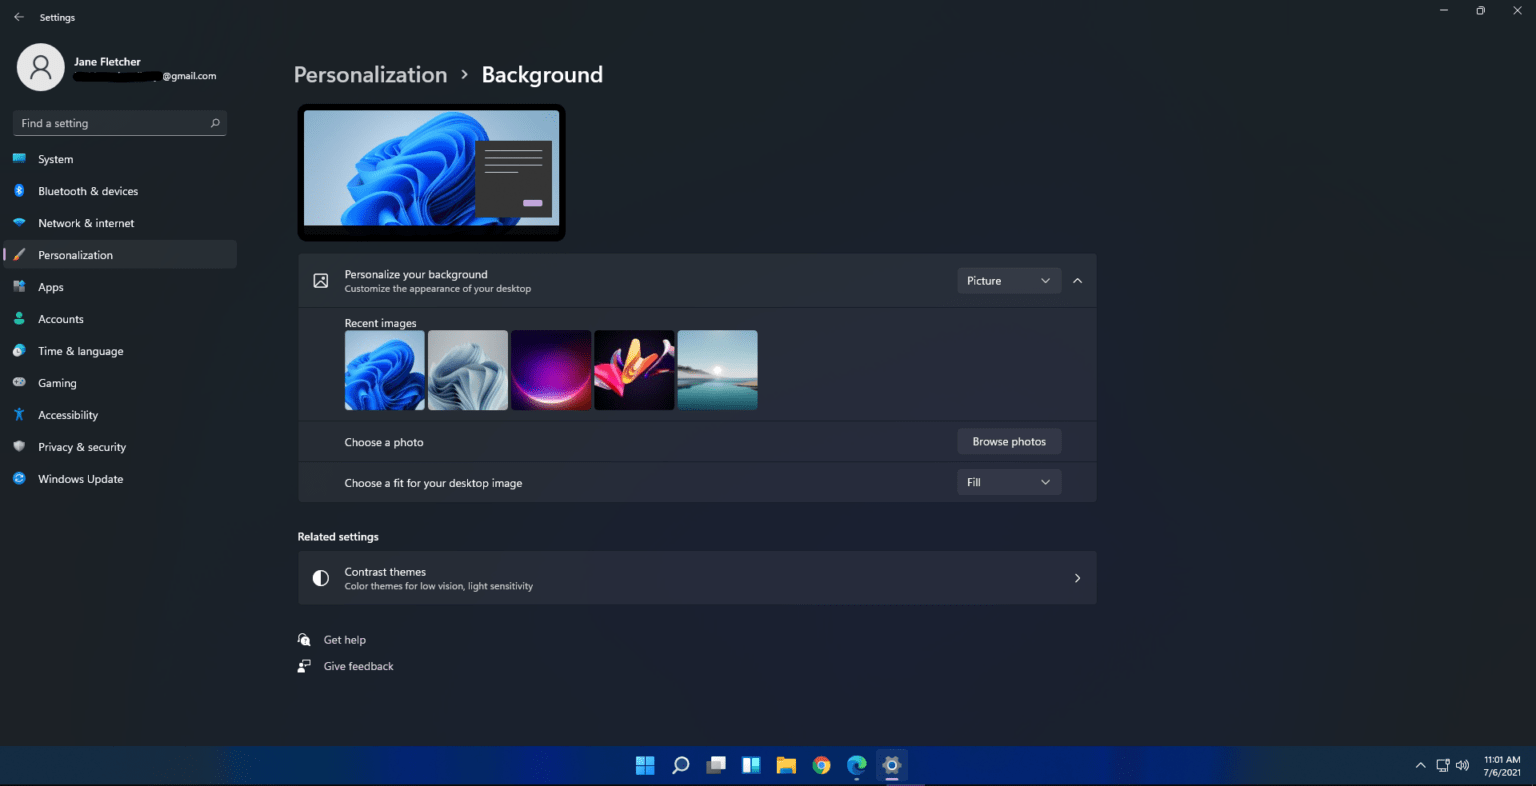Launch Google Chrome from the taskbar
This screenshot has height=786, width=1536.
pos(821,765)
